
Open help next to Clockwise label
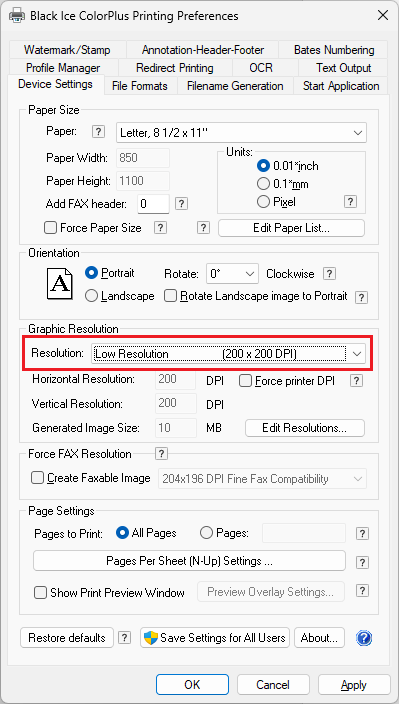coord(330,273)
